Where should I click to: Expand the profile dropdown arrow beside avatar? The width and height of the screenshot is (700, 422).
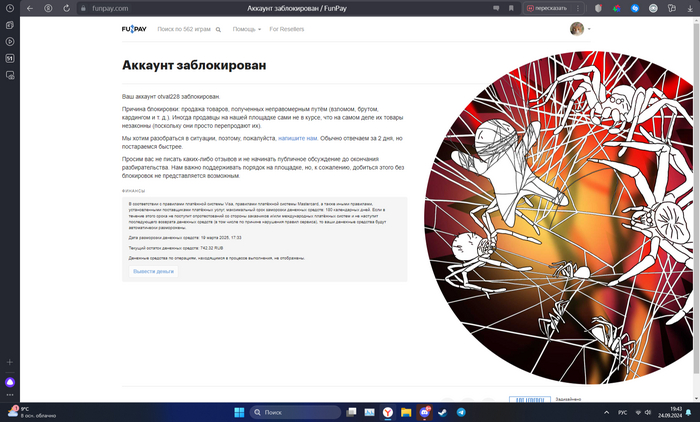[589, 29]
